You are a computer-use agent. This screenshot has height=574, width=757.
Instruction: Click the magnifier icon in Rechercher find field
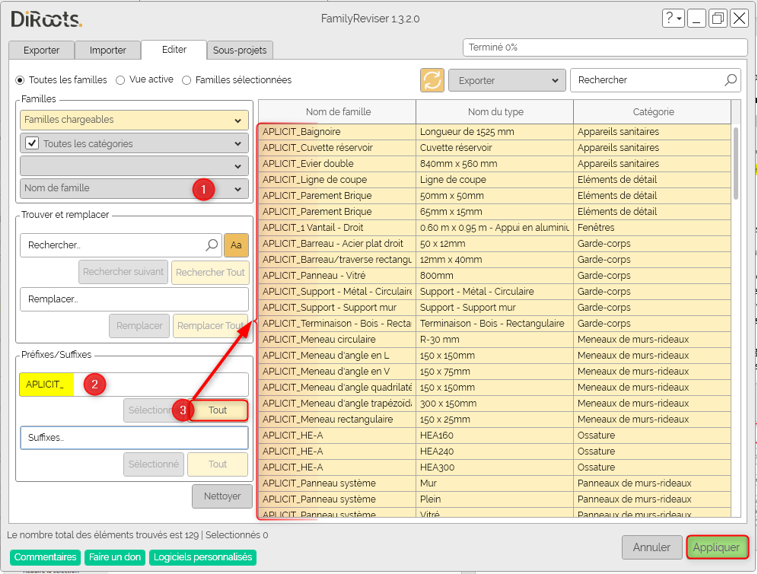pyautogui.click(x=212, y=245)
